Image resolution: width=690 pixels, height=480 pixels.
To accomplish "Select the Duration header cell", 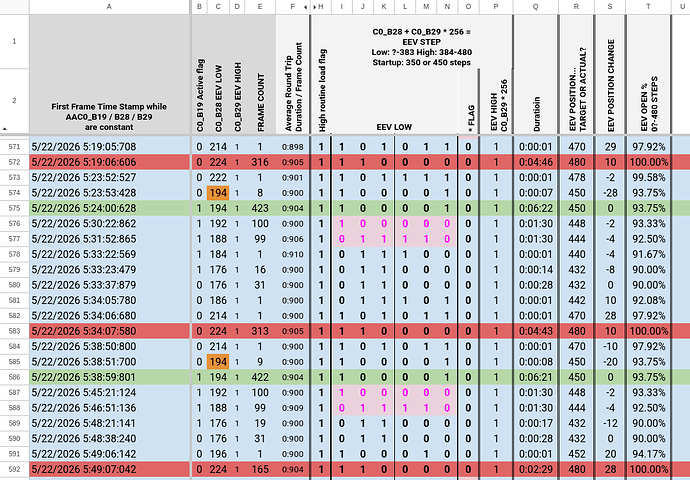I will [536, 74].
